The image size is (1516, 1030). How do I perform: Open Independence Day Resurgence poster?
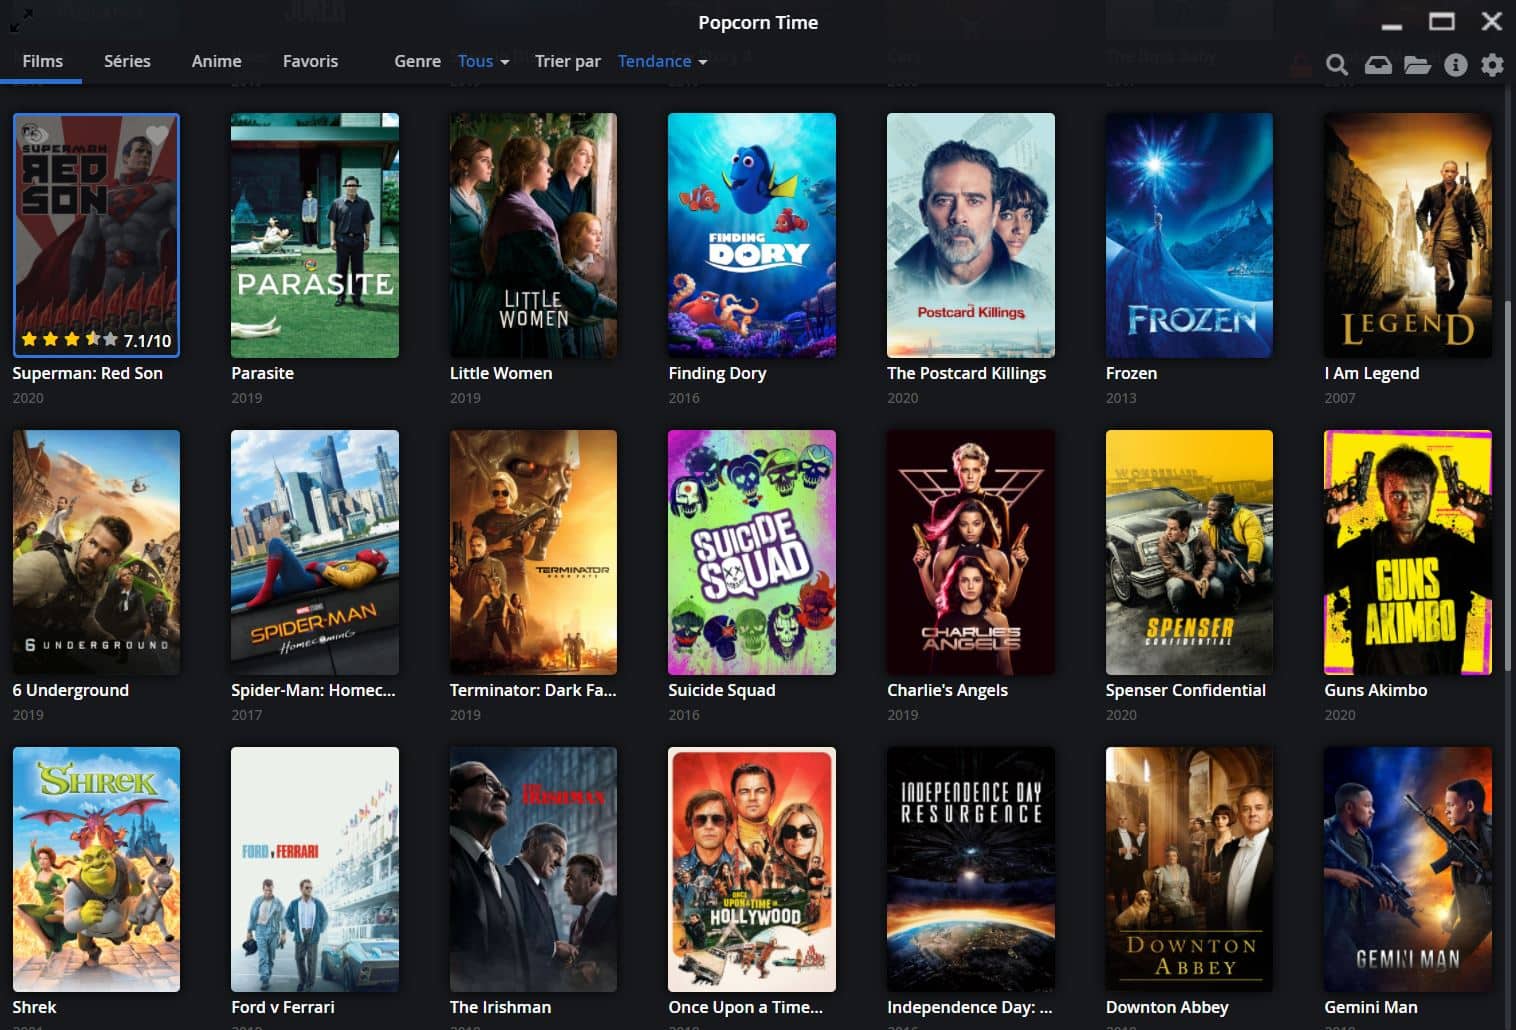click(971, 869)
